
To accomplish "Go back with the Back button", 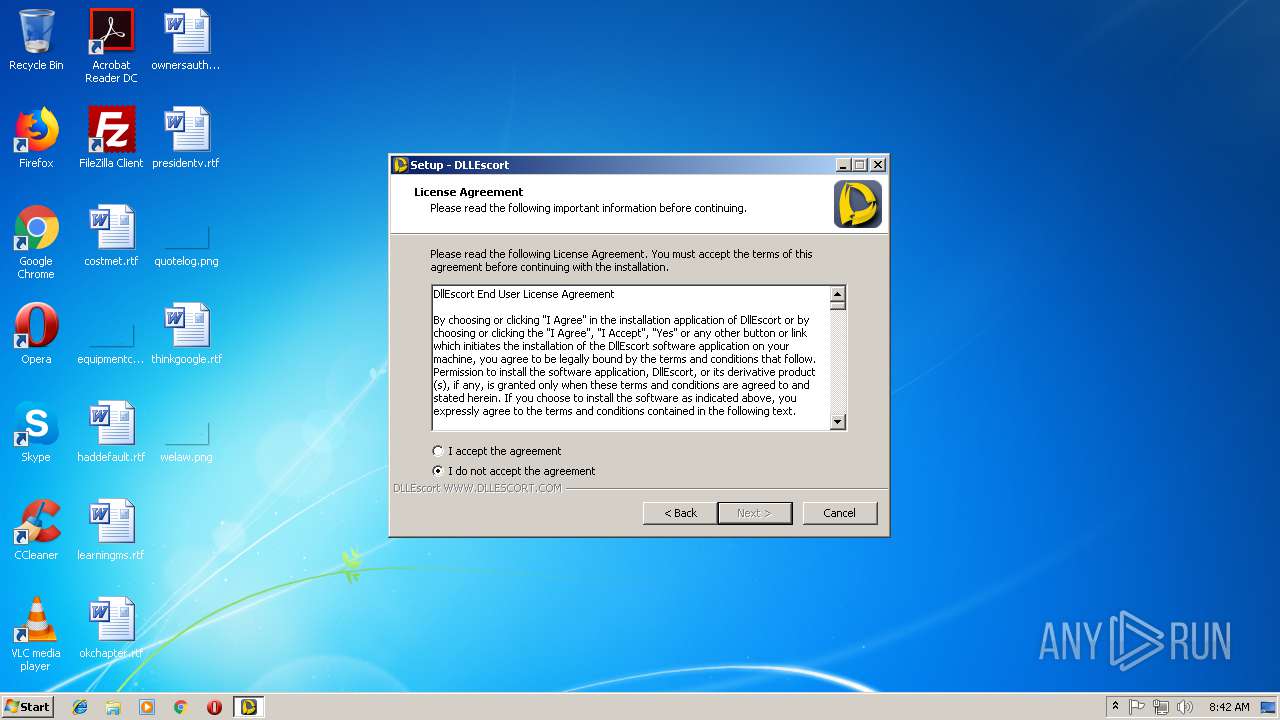I will (680, 513).
